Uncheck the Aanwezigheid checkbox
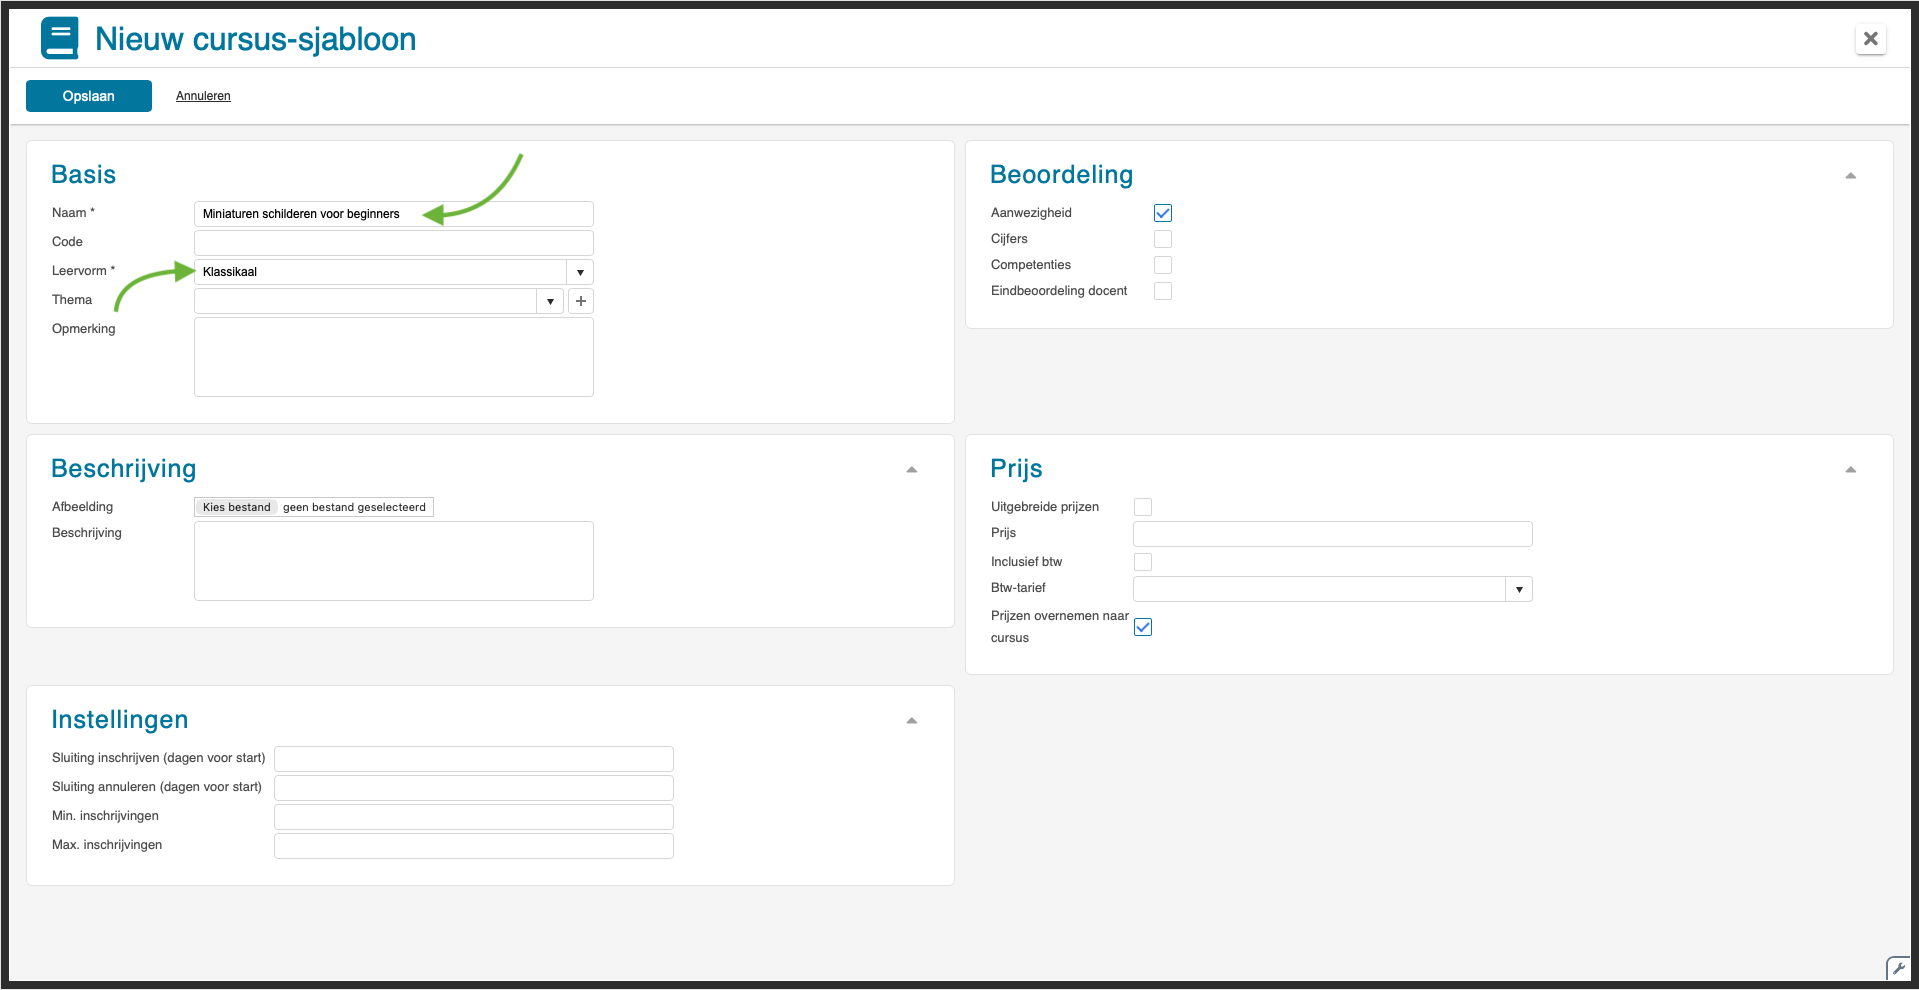The width and height of the screenshot is (1919, 990). [x=1162, y=213]
